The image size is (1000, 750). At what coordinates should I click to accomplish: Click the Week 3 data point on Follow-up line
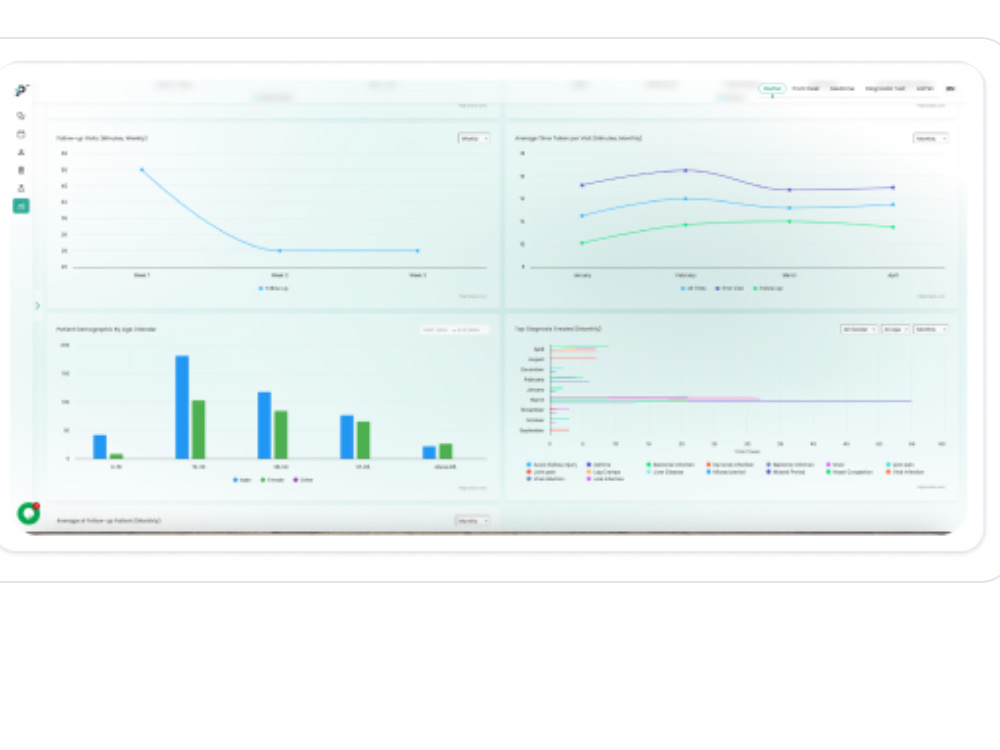tap(418, 251)
